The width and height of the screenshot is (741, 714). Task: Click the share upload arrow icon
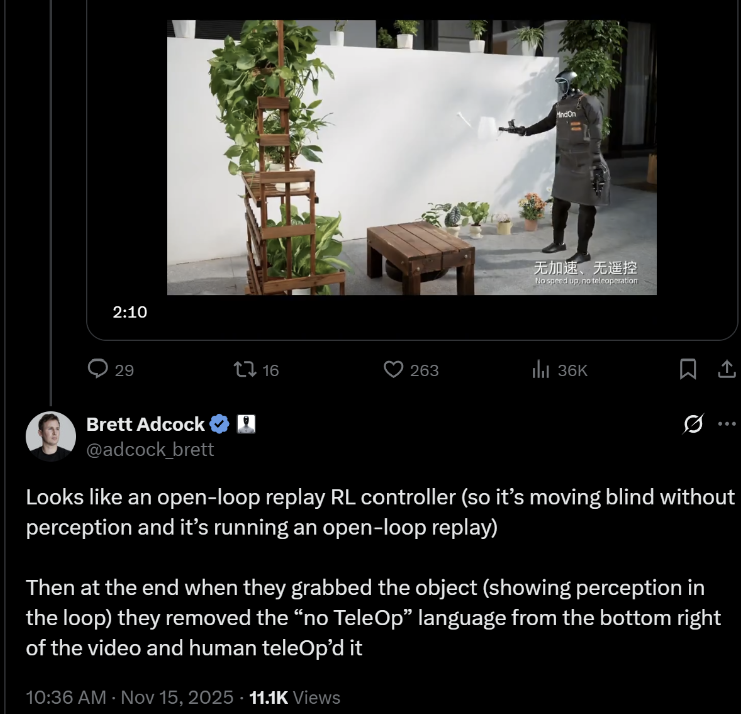pyautogui.click(x=726, y=370)
